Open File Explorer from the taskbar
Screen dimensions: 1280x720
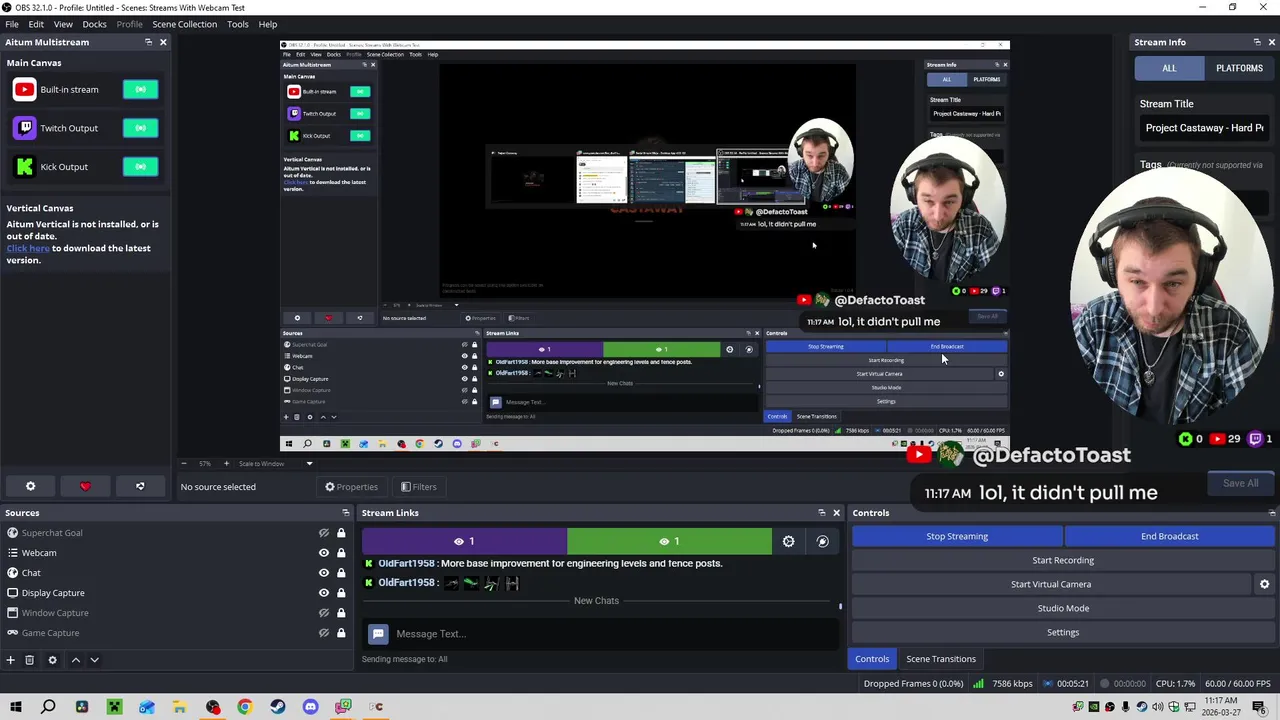180,707
